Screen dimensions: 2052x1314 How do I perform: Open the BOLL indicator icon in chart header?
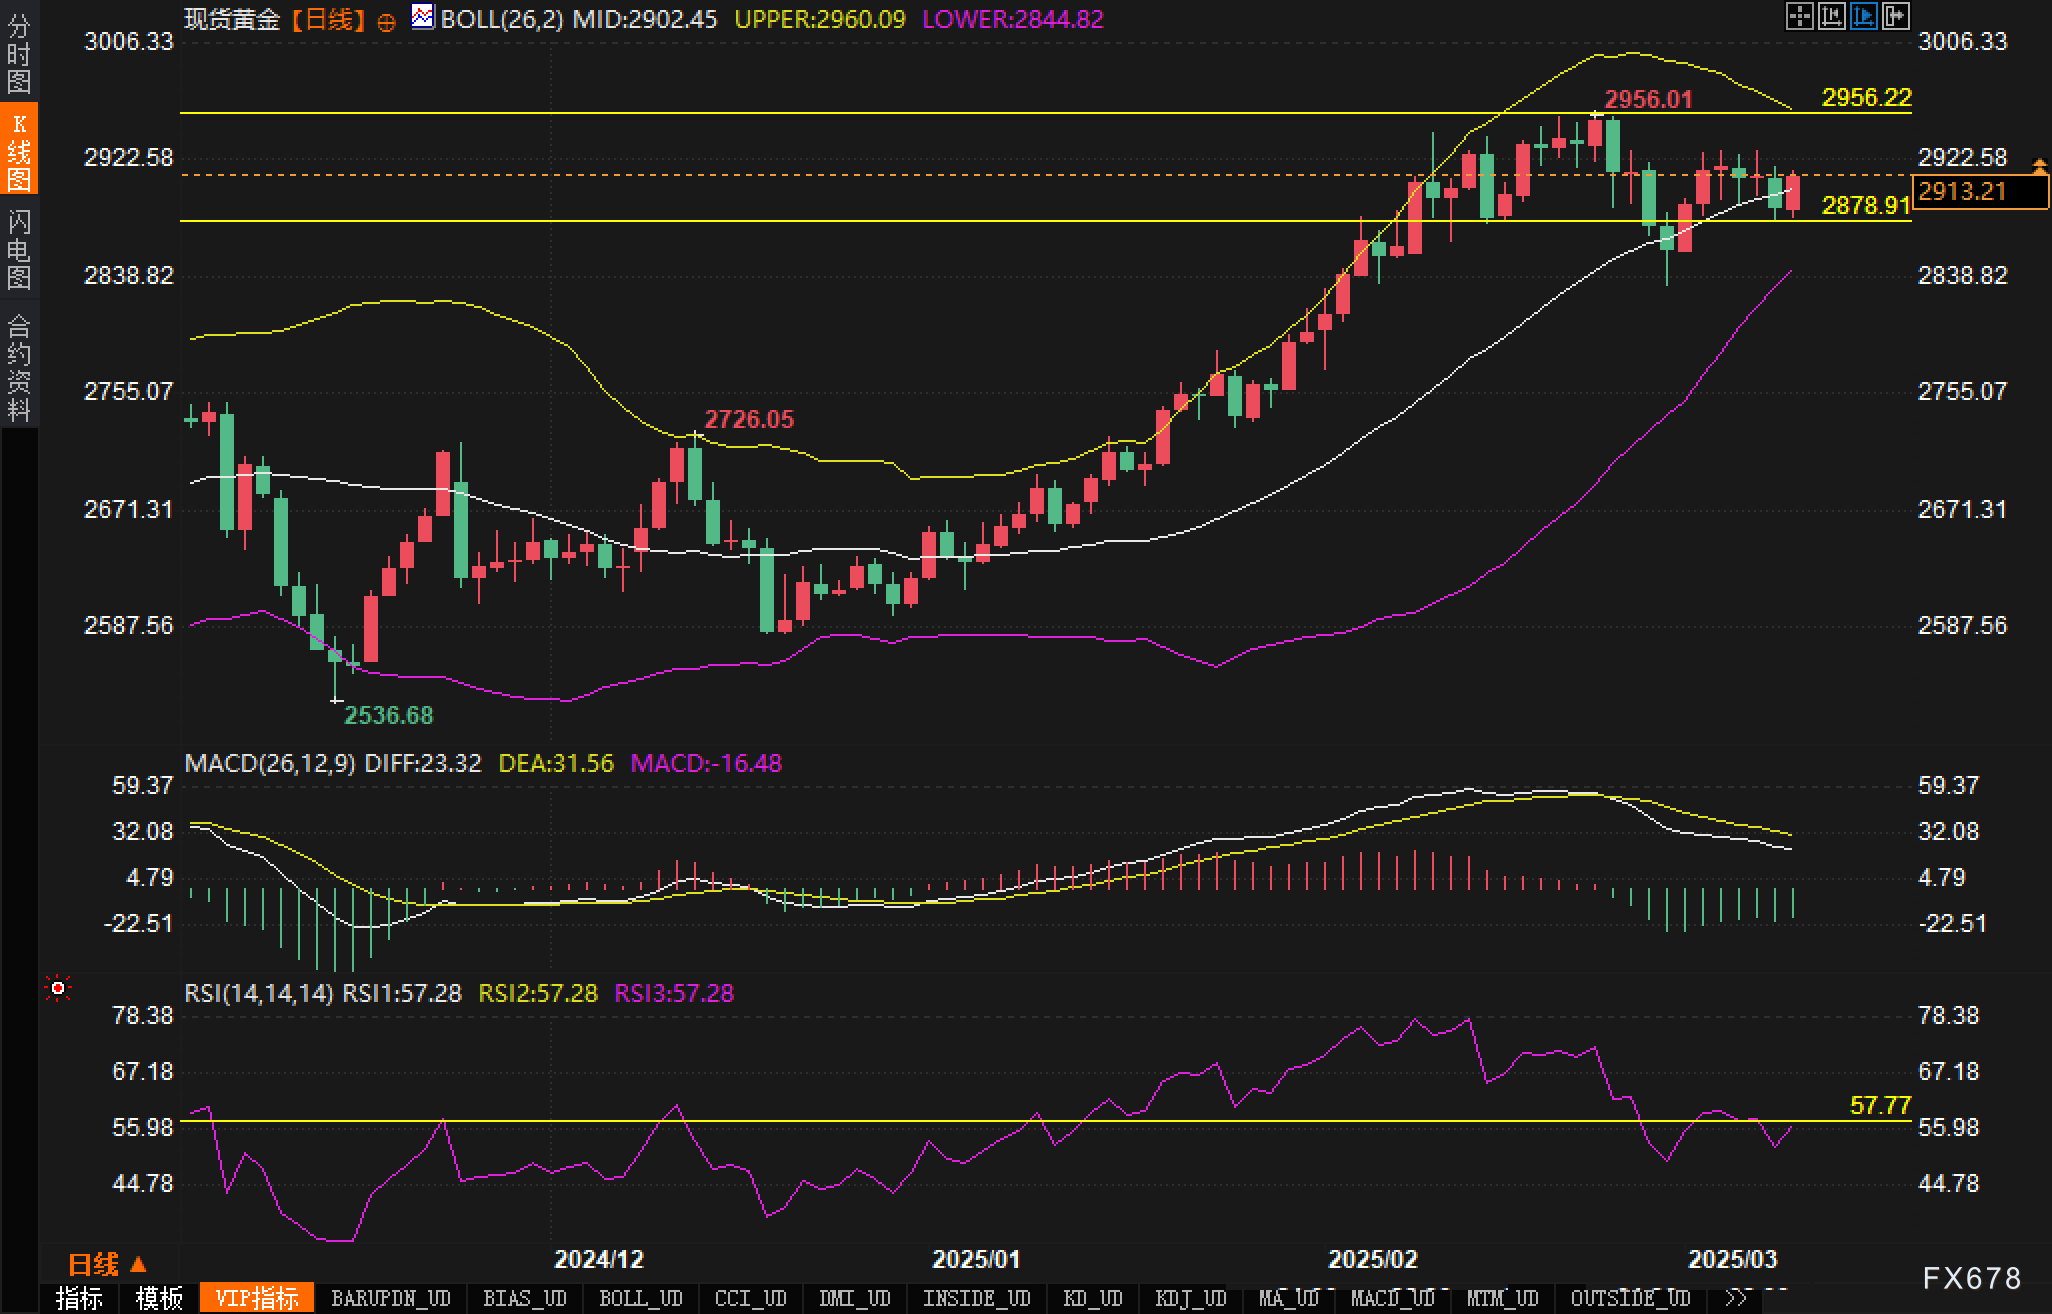423,17
